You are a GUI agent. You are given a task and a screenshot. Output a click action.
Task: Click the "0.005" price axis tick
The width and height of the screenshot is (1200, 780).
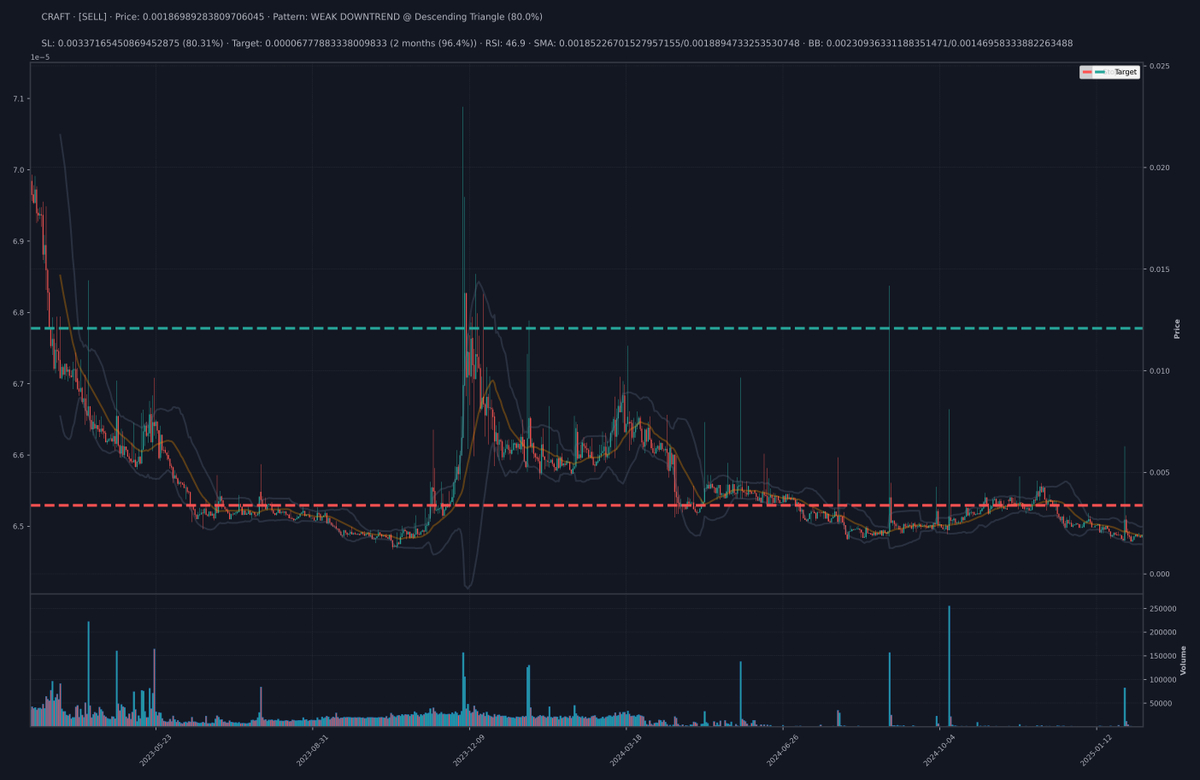1159,472
